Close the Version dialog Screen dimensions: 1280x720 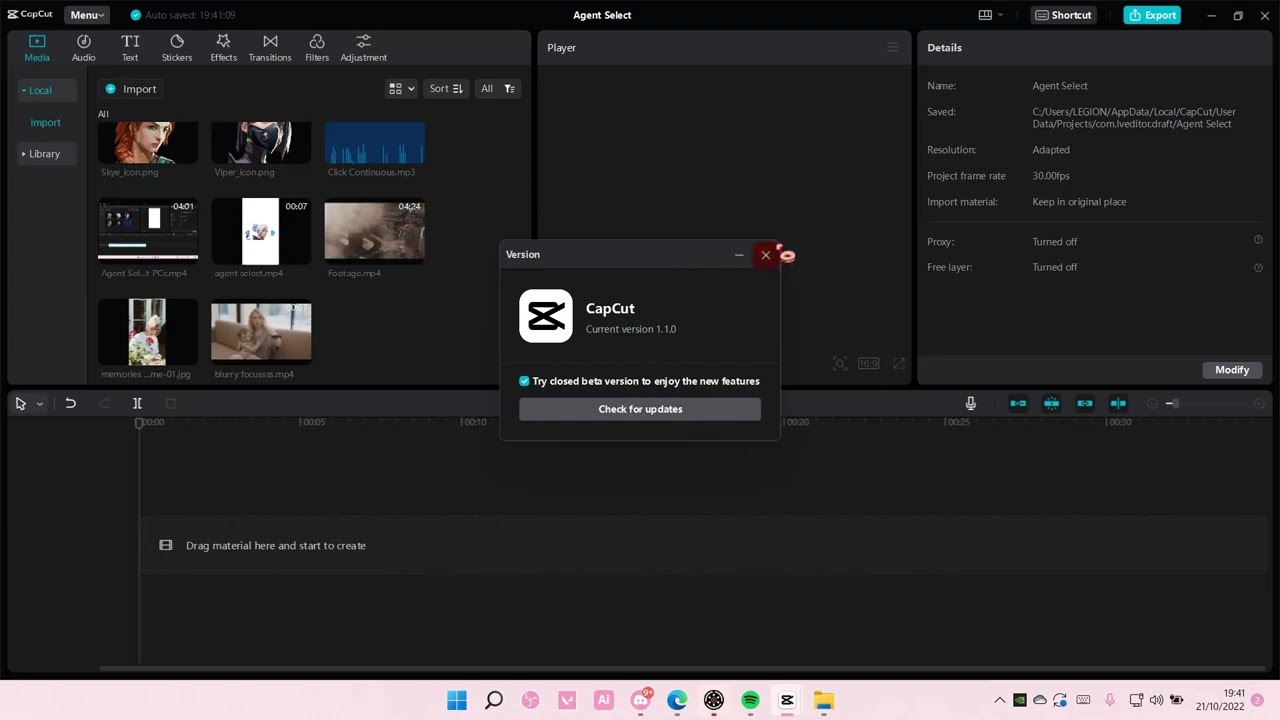[766, 255]
